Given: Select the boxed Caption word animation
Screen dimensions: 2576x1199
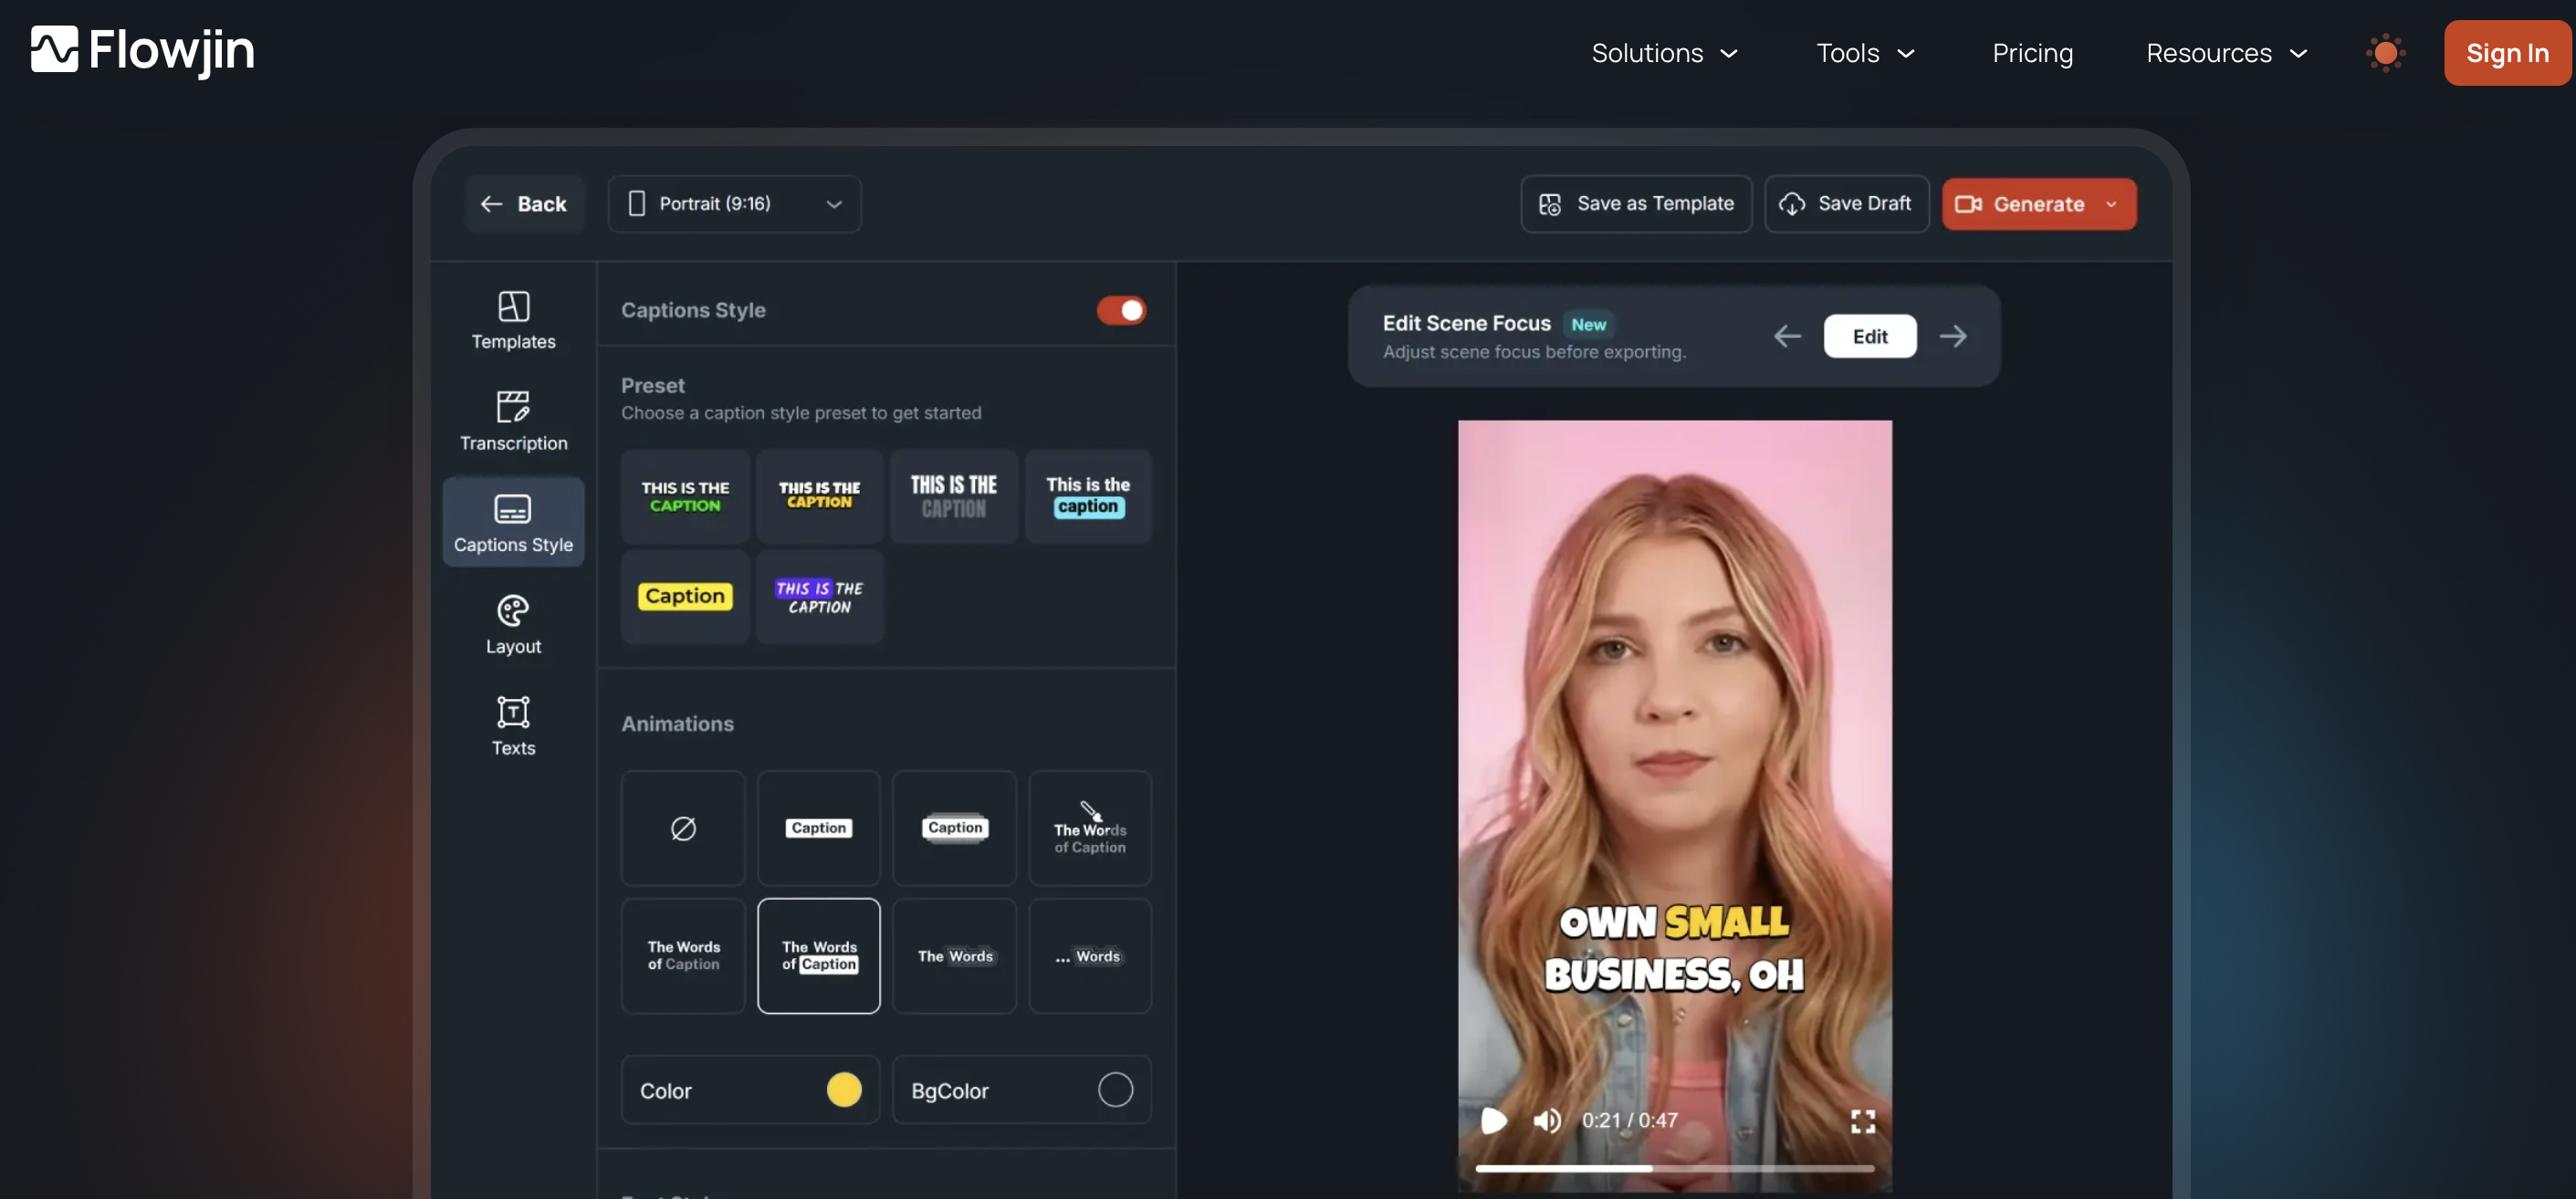Looking at the screenshot, I should tap(819, 956).
